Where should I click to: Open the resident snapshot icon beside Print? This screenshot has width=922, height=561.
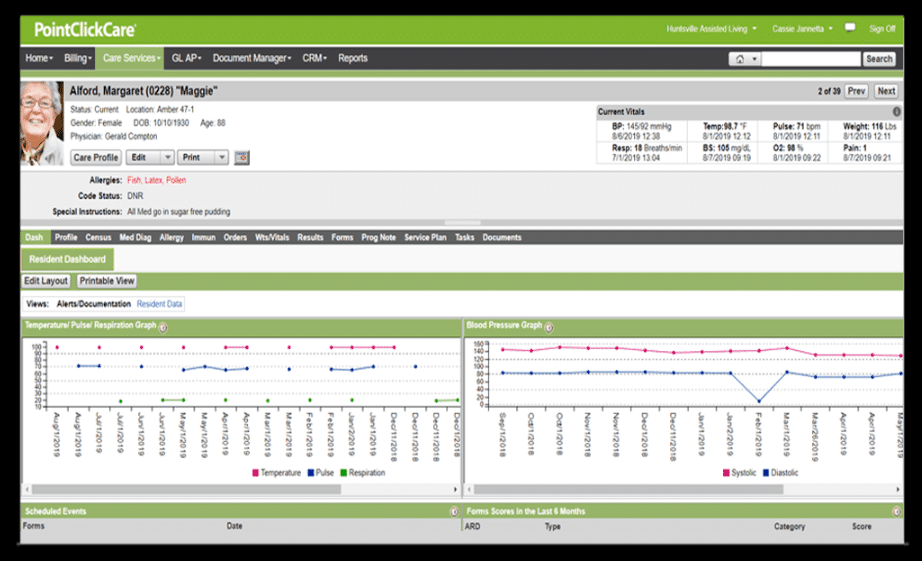pos(242,158)
